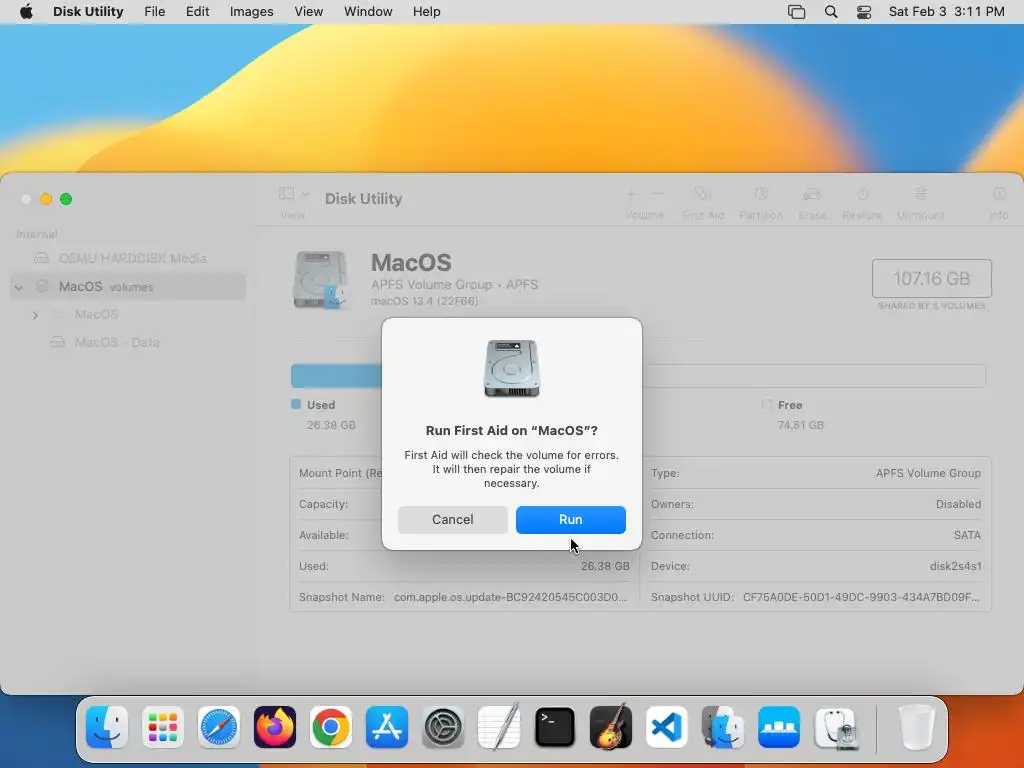This screenshot has height=768, width=1024.
Task: Select QEMU HARDDISK Media in the sidebar
Action: tap(128, 258)
